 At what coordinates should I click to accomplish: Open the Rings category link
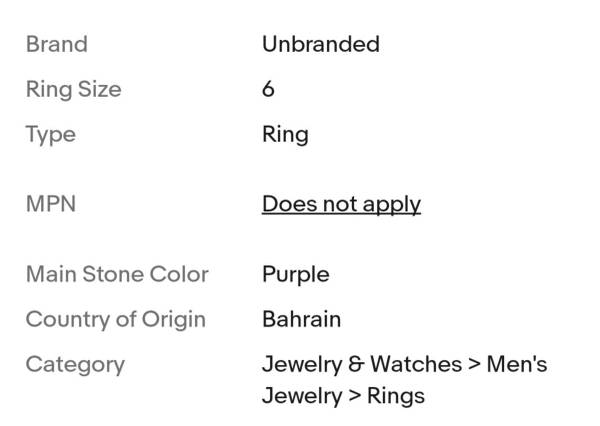396,396
